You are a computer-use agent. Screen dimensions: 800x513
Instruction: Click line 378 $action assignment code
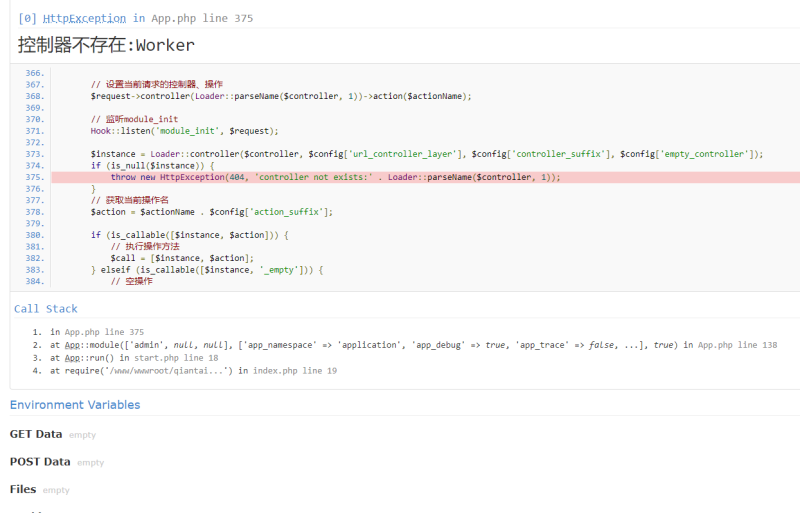(212, 212)
